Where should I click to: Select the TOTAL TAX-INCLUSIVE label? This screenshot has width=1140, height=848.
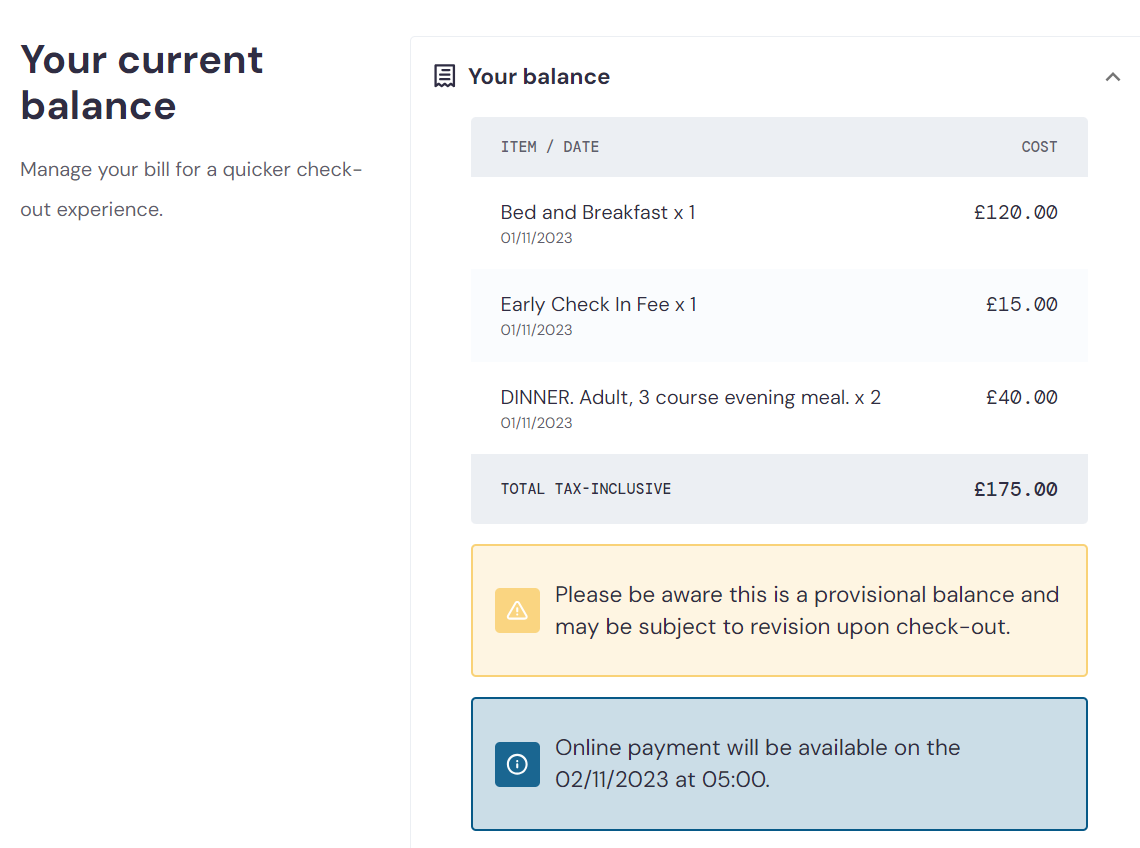click(x=585, y=489)
